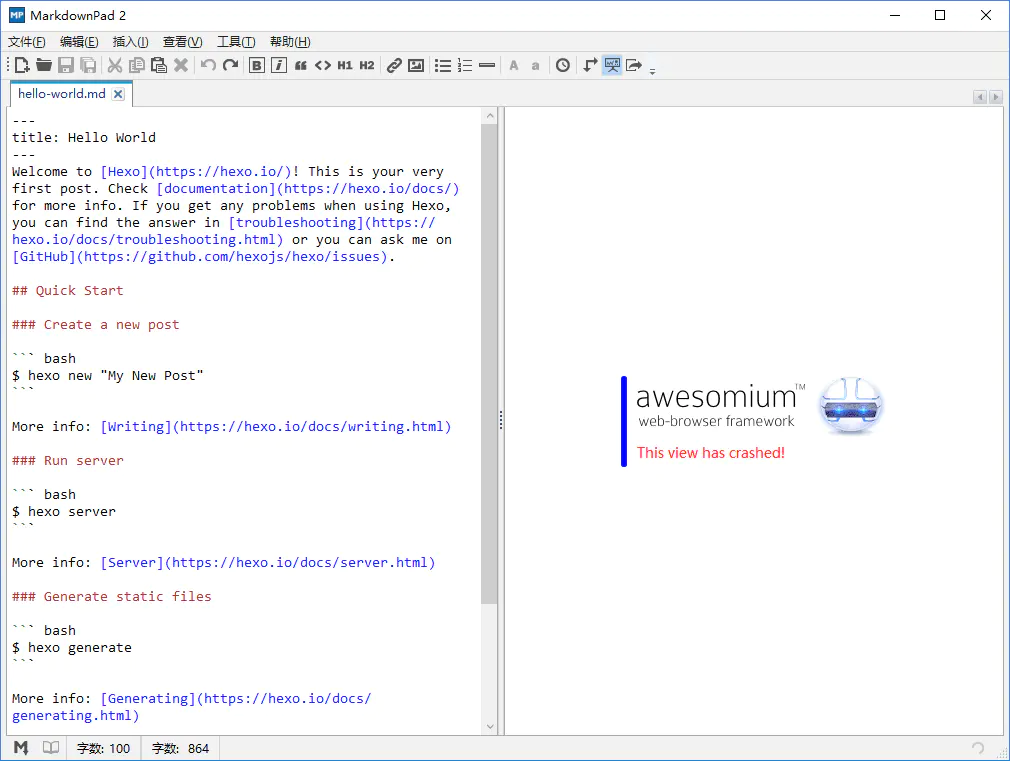Save all open documents
The height and width of the screenshot is (761, 1010).
coord(88,65)
